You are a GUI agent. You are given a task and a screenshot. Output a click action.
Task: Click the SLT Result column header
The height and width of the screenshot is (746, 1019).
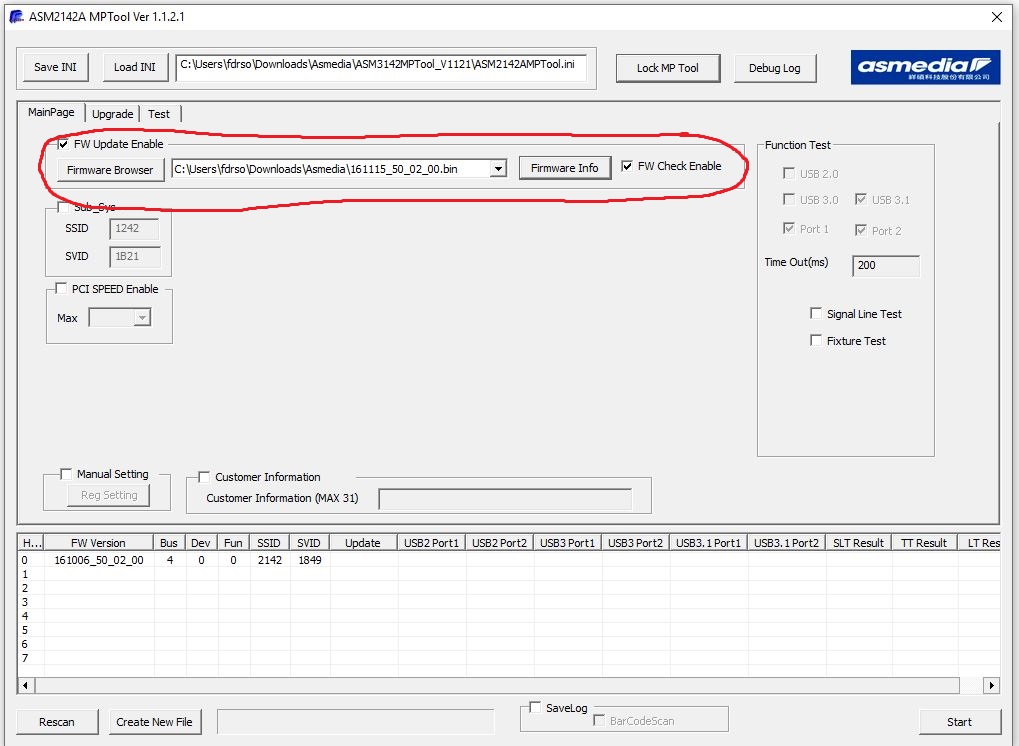pyautogui.click(x=858, y=543)
